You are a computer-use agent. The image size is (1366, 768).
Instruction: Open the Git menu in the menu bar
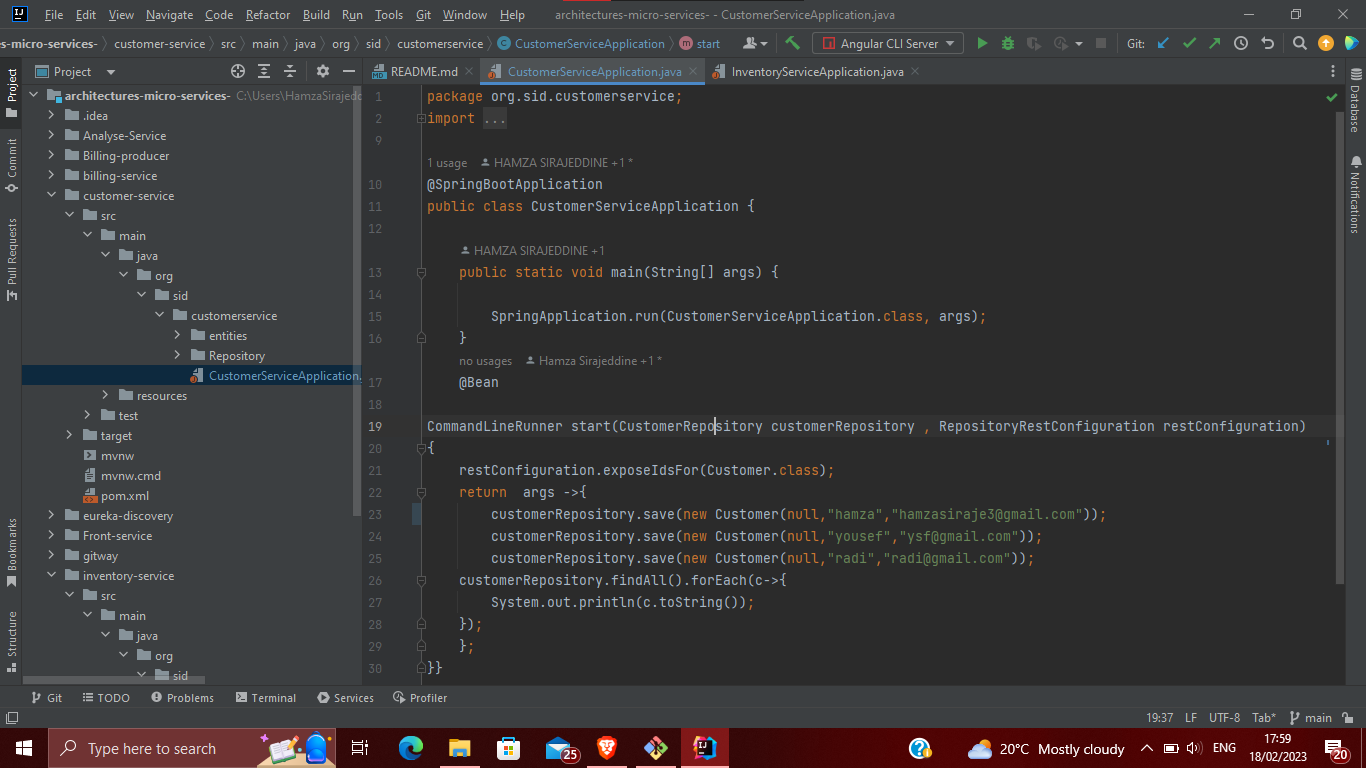click(423, 15)
